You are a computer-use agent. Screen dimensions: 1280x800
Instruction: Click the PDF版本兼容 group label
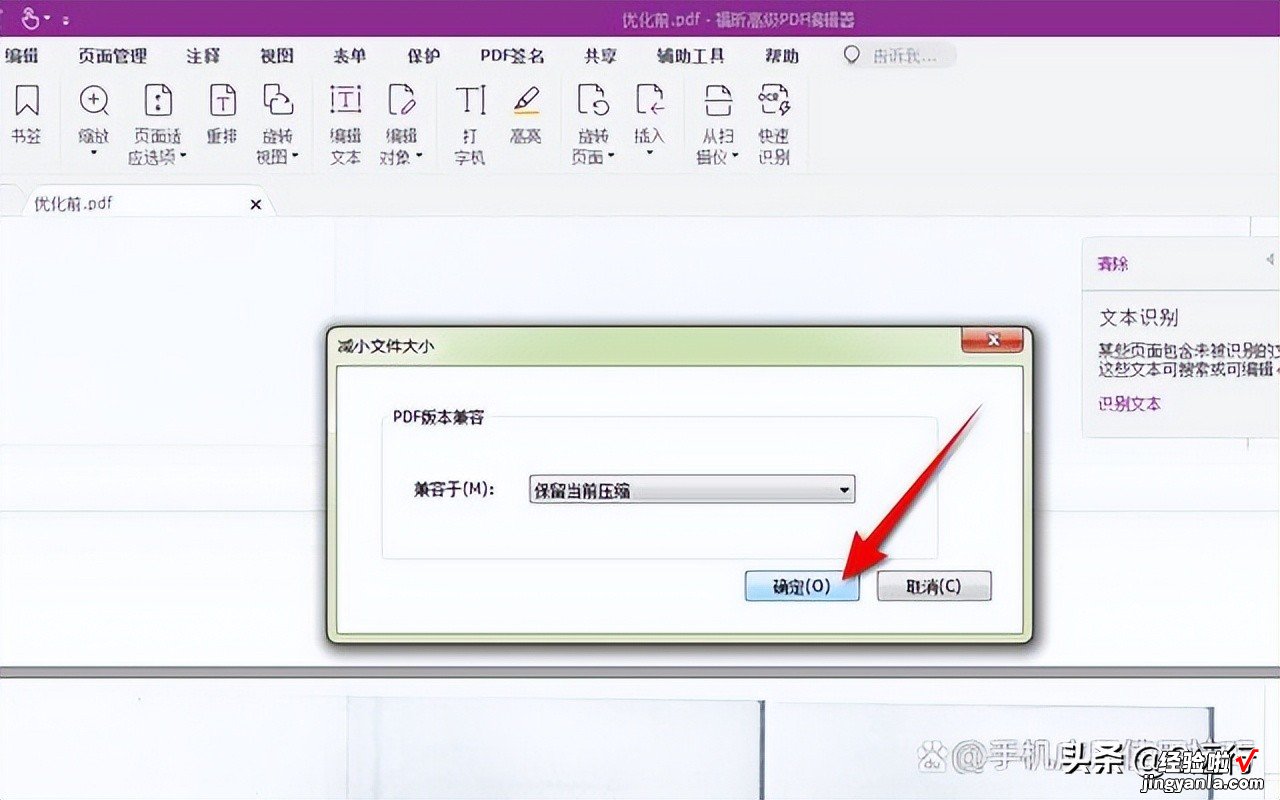(x=440, y=417)
